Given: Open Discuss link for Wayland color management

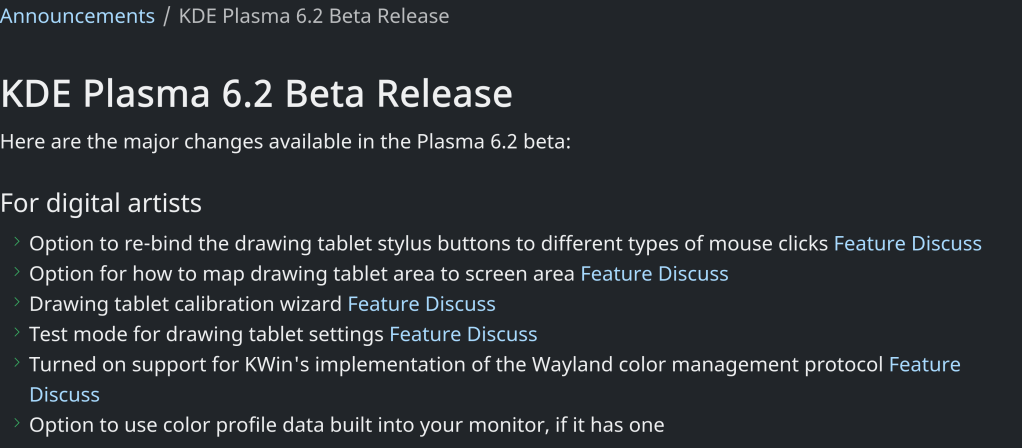Looking at the screenshot, I should coord(64,394).
